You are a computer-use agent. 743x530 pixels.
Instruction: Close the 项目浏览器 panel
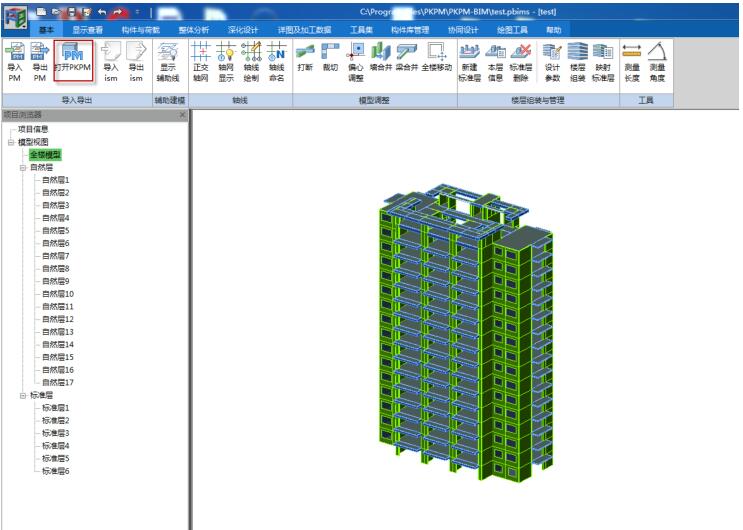coord(182,116)
